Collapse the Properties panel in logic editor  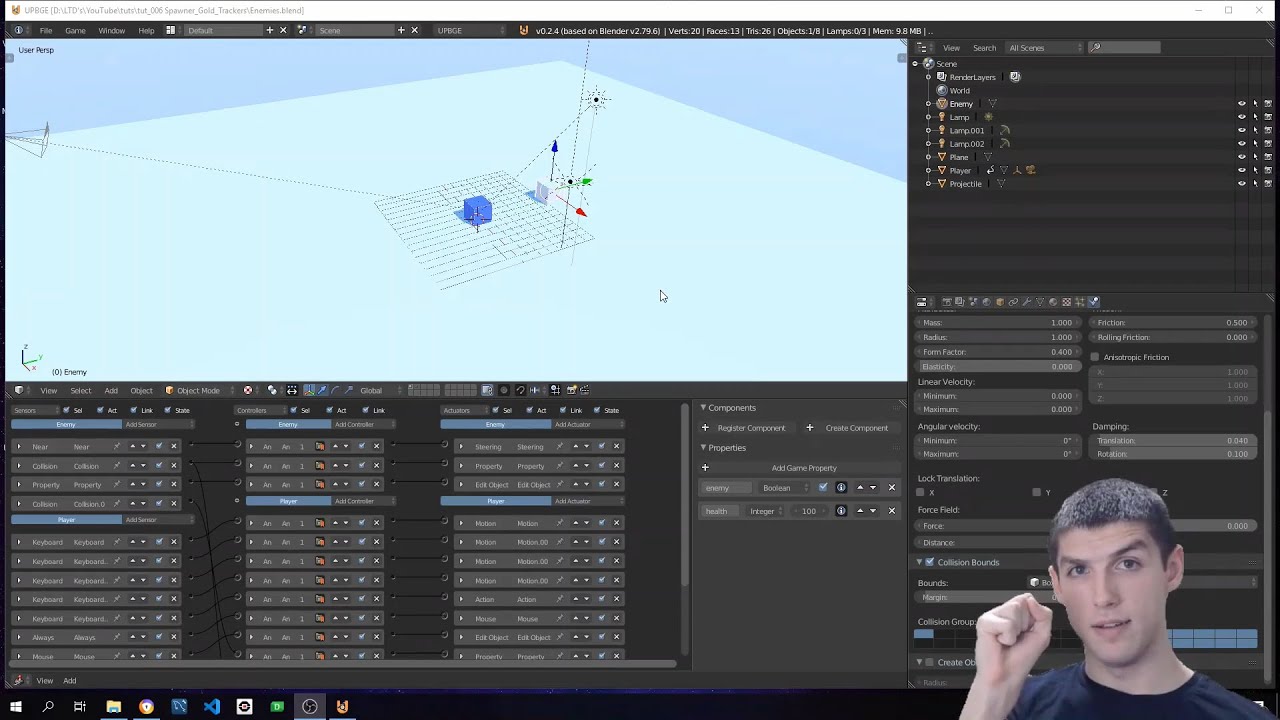coord(703,448)
